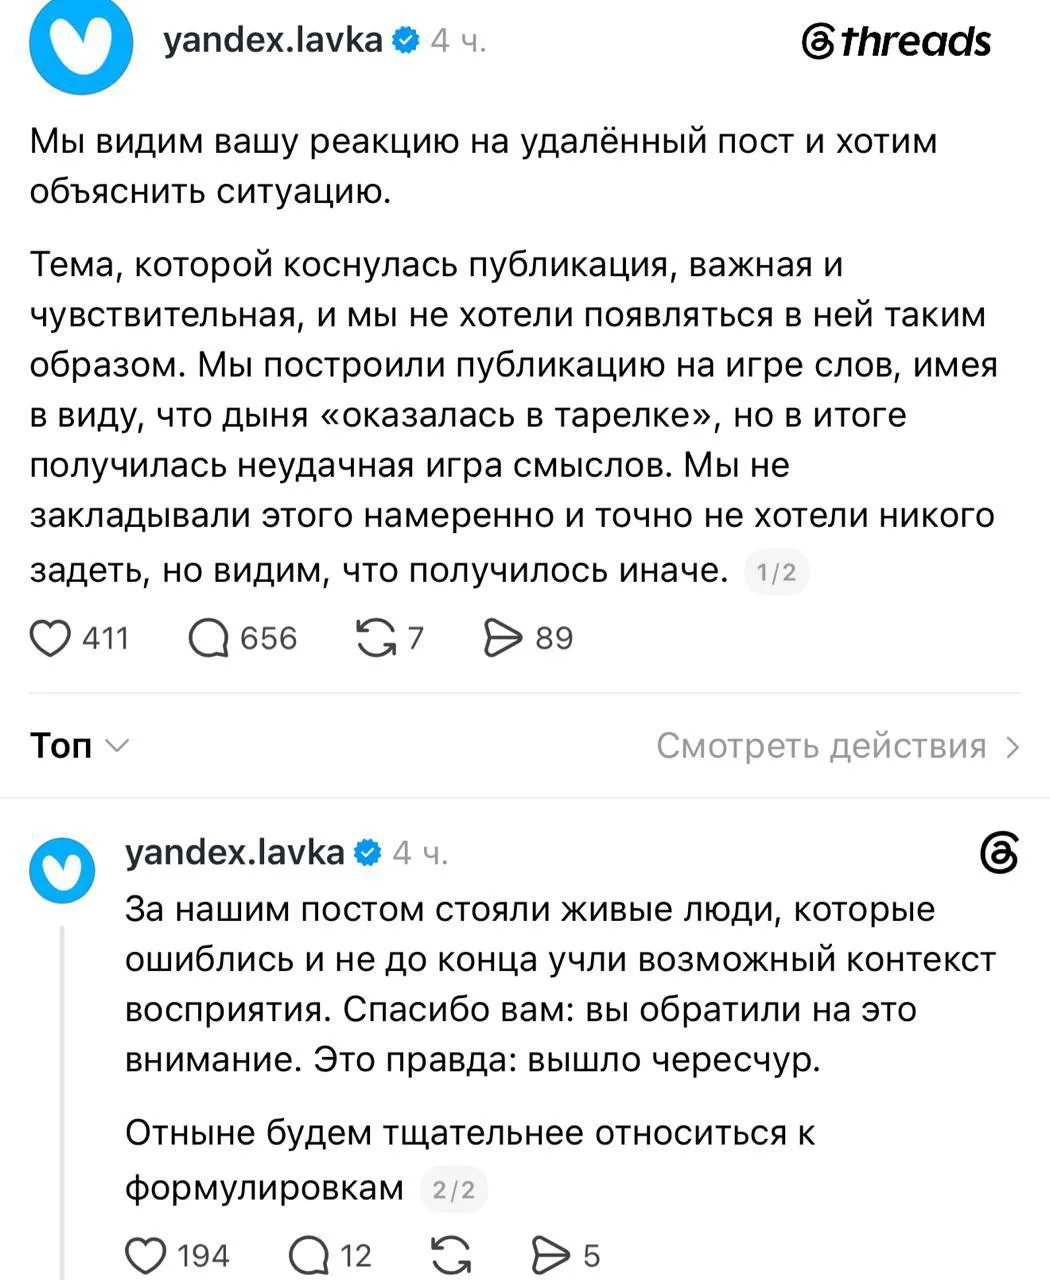Click the chevron next to Смотреть действия

coord(1012,746)
